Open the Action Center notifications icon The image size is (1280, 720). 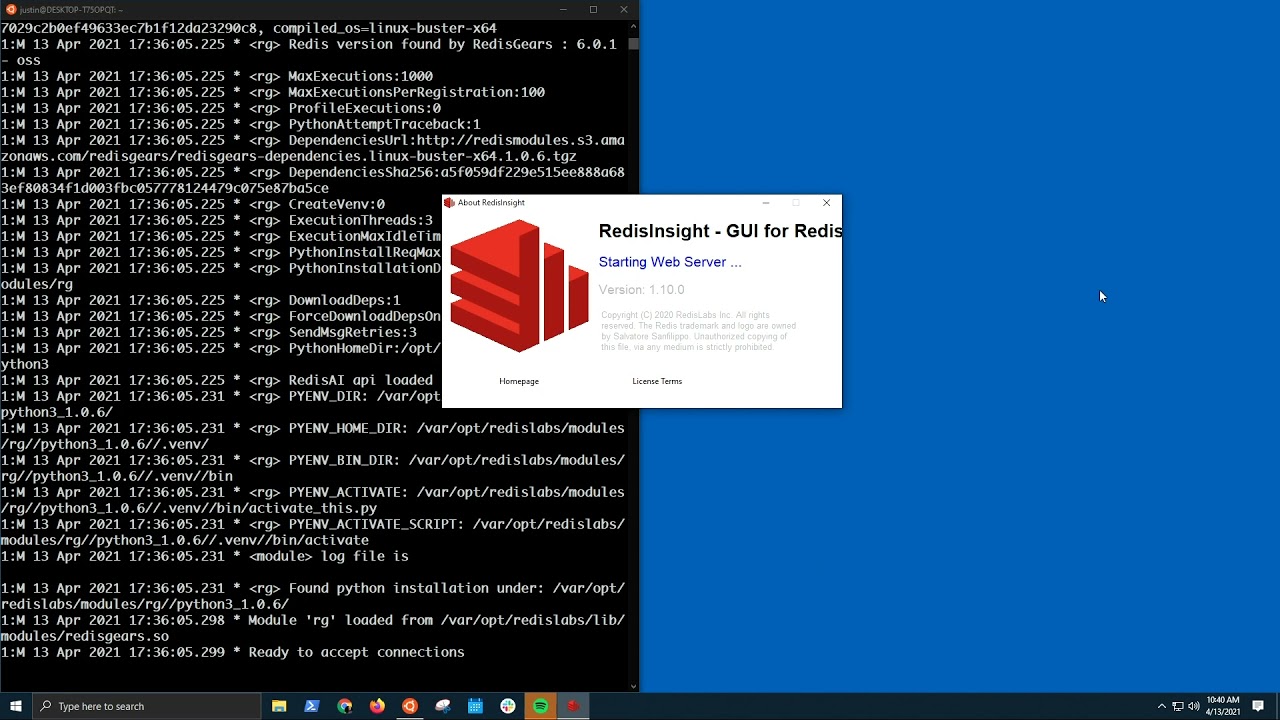tap(1258, 706)
